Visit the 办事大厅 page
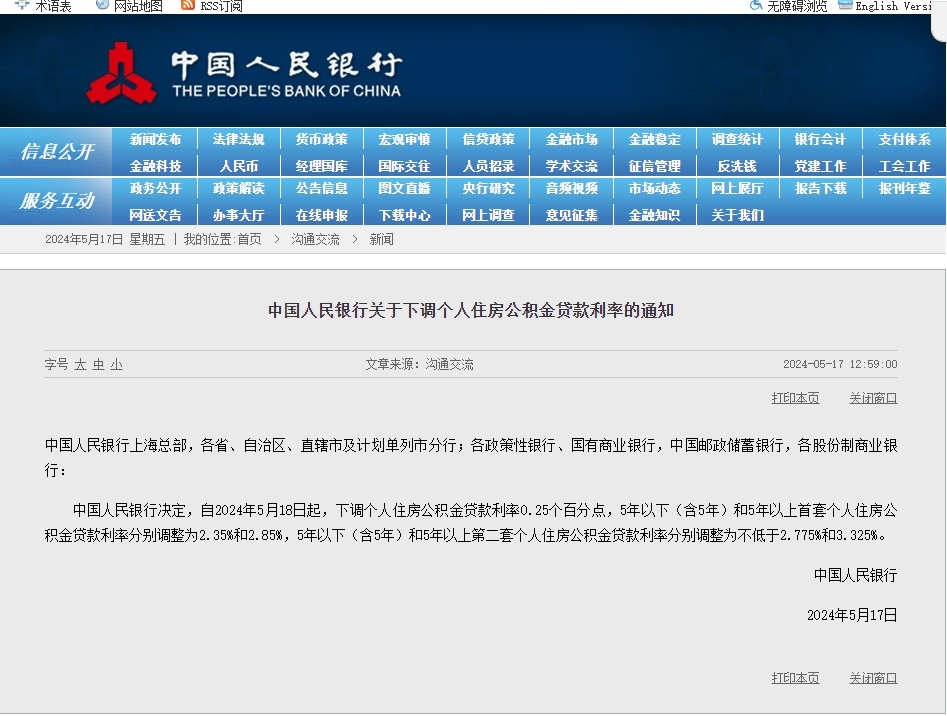The width and height of the screenshot is (947, 716). [x=239, y=215]
